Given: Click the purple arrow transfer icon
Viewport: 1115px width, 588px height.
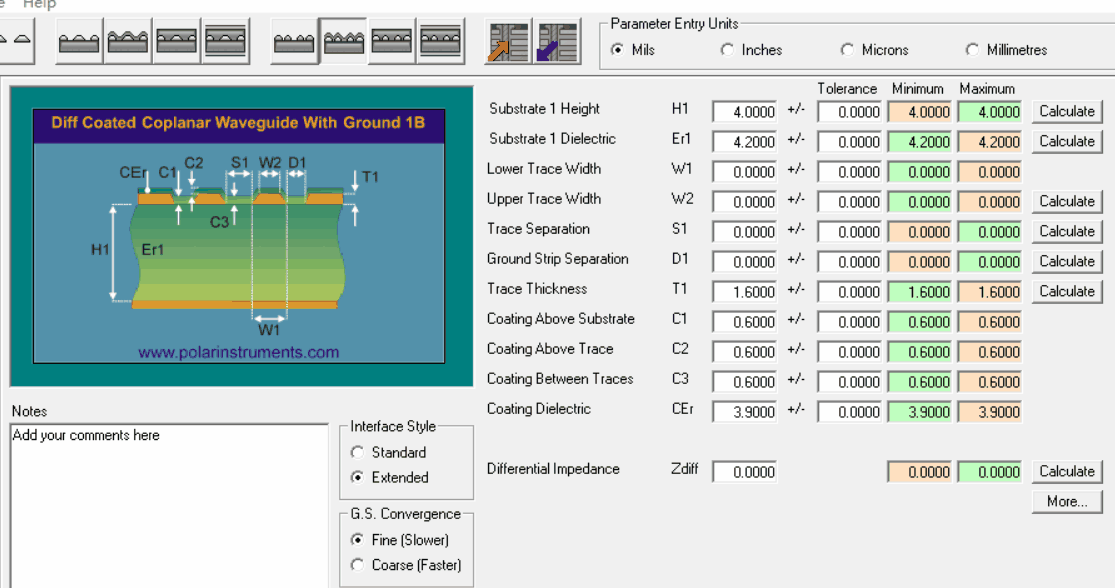Looking at the screenshot, I should (x=557, y=40).
